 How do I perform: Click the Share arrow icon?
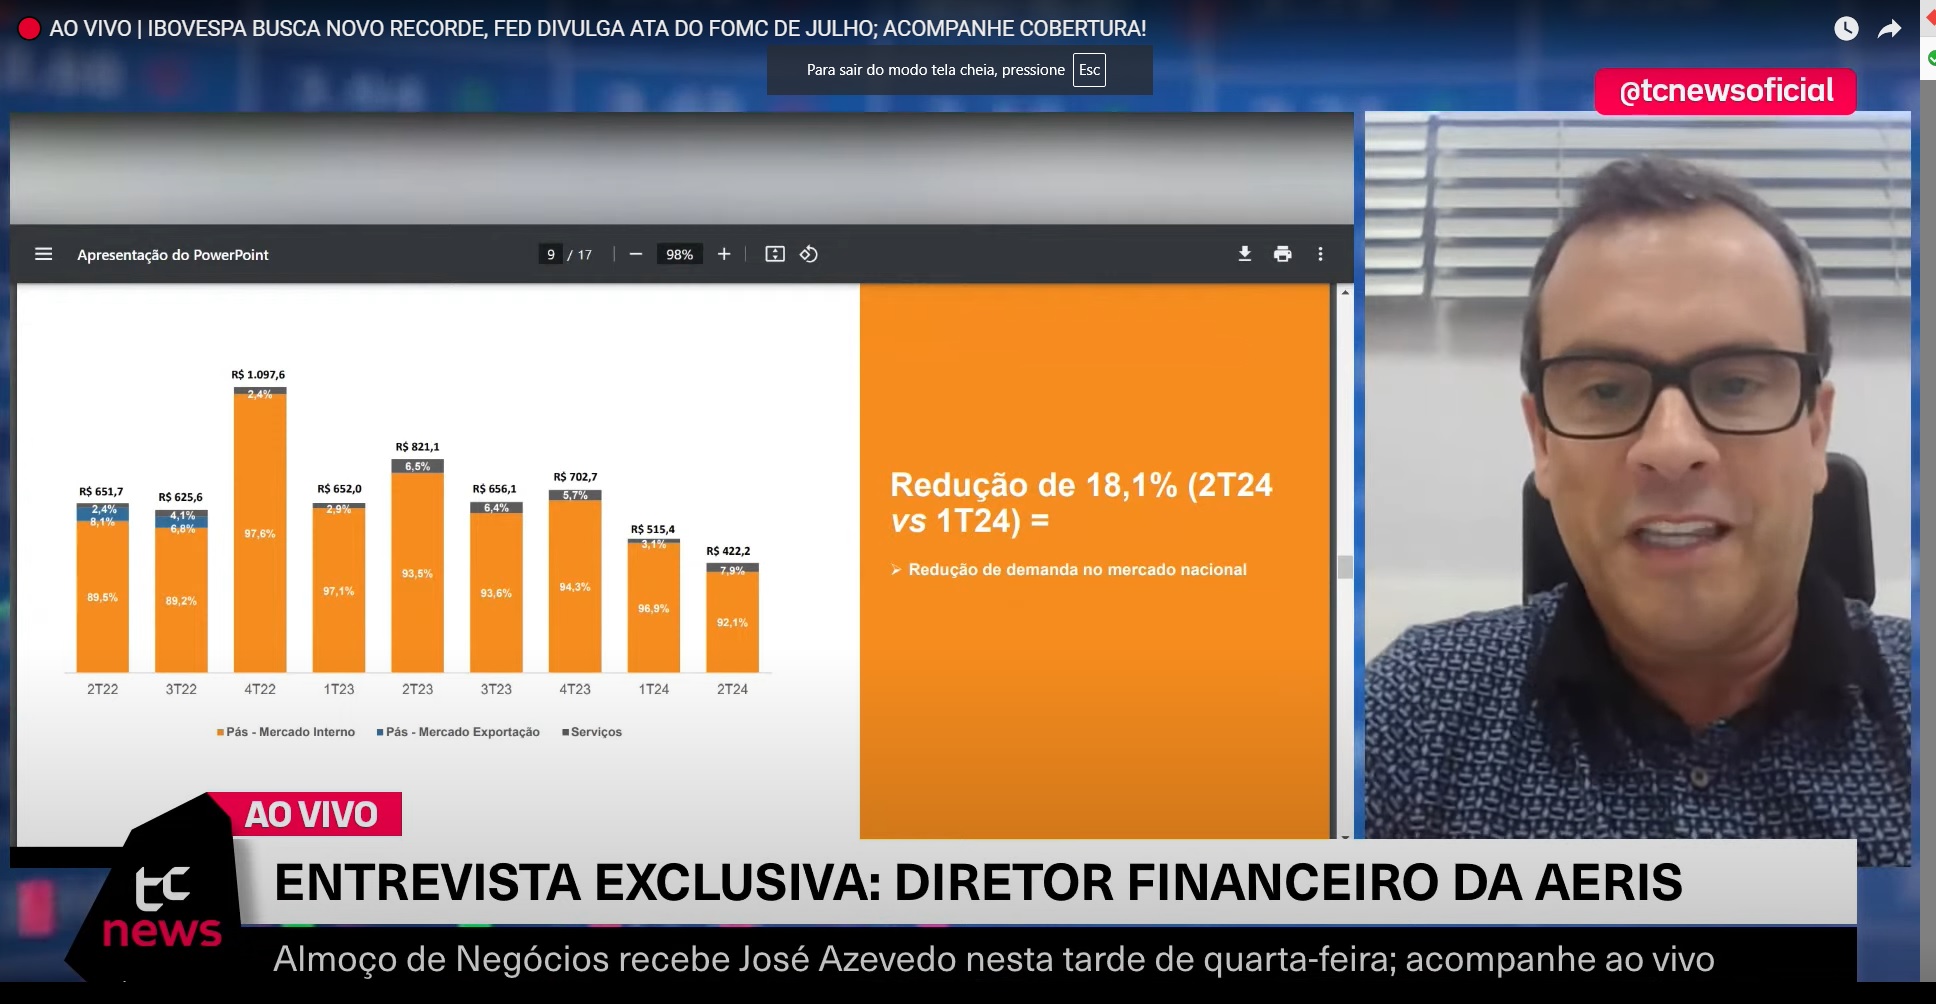pyautogui.click(x=1889, y=29)
